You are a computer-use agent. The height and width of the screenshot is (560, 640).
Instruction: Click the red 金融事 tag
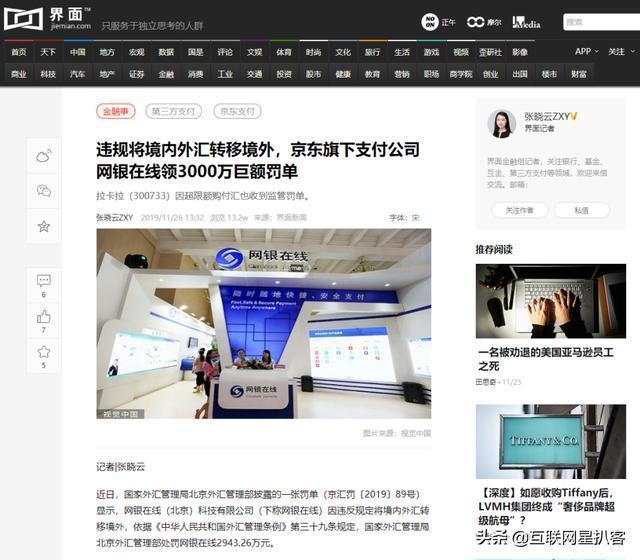[x=116, y=111]
